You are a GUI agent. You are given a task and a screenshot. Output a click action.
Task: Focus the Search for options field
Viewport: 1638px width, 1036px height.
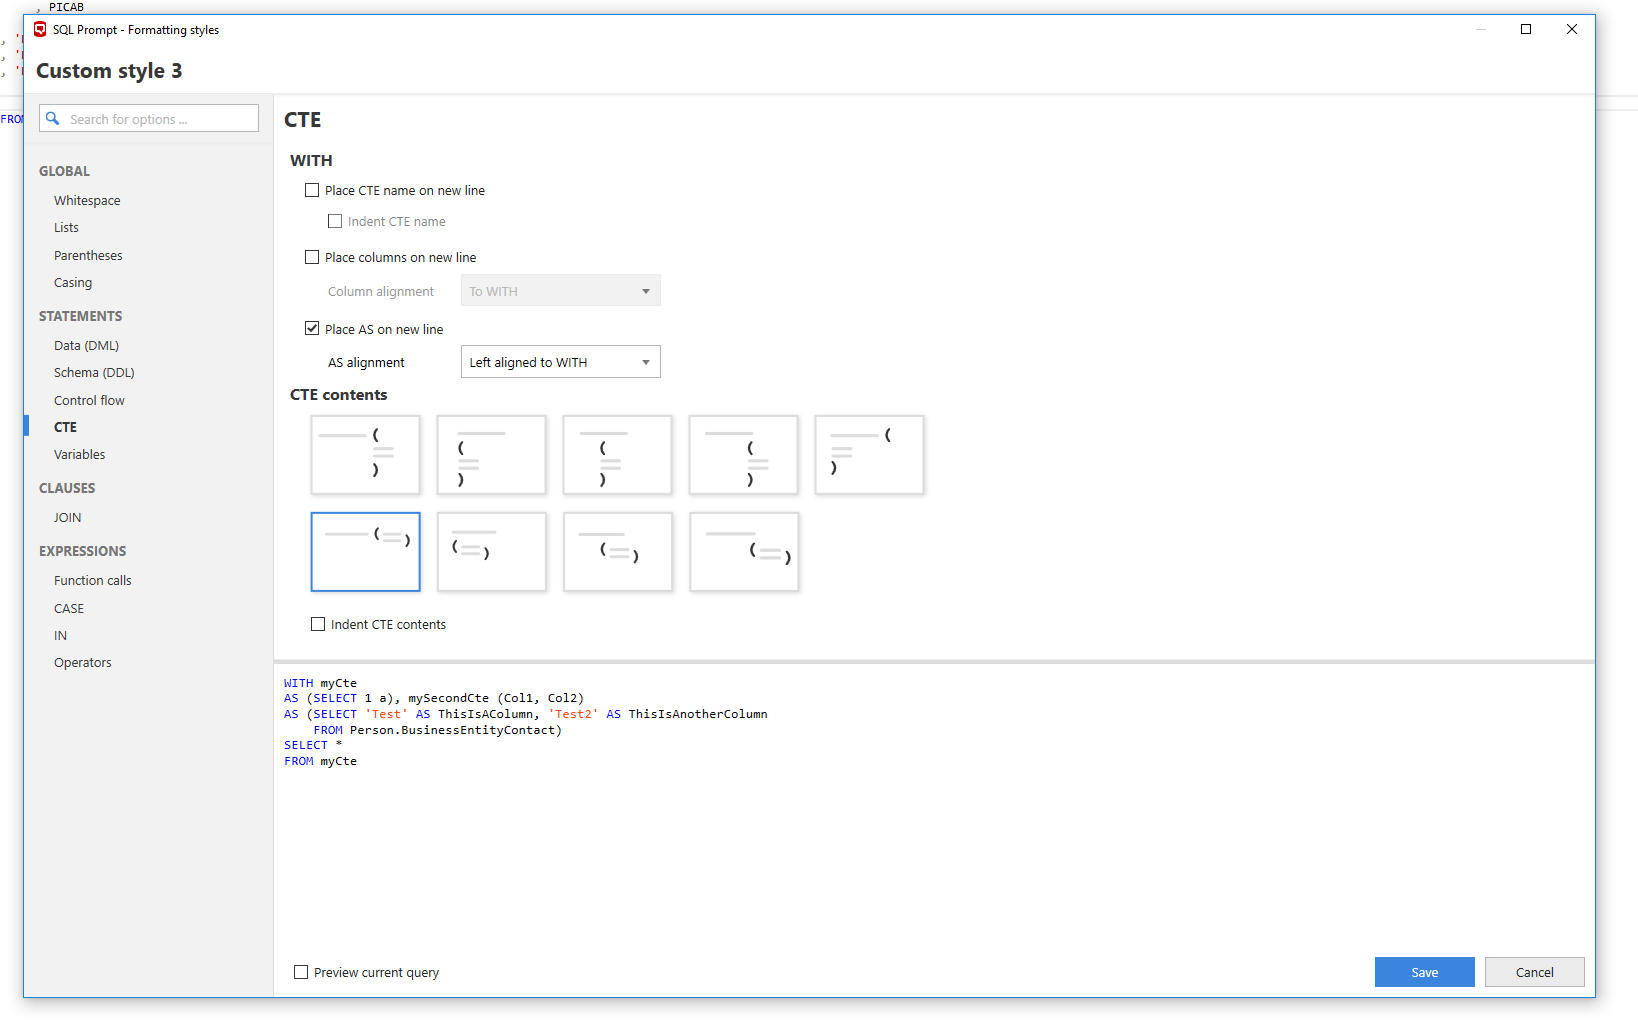pyautogui.click(x=160, y=119)
